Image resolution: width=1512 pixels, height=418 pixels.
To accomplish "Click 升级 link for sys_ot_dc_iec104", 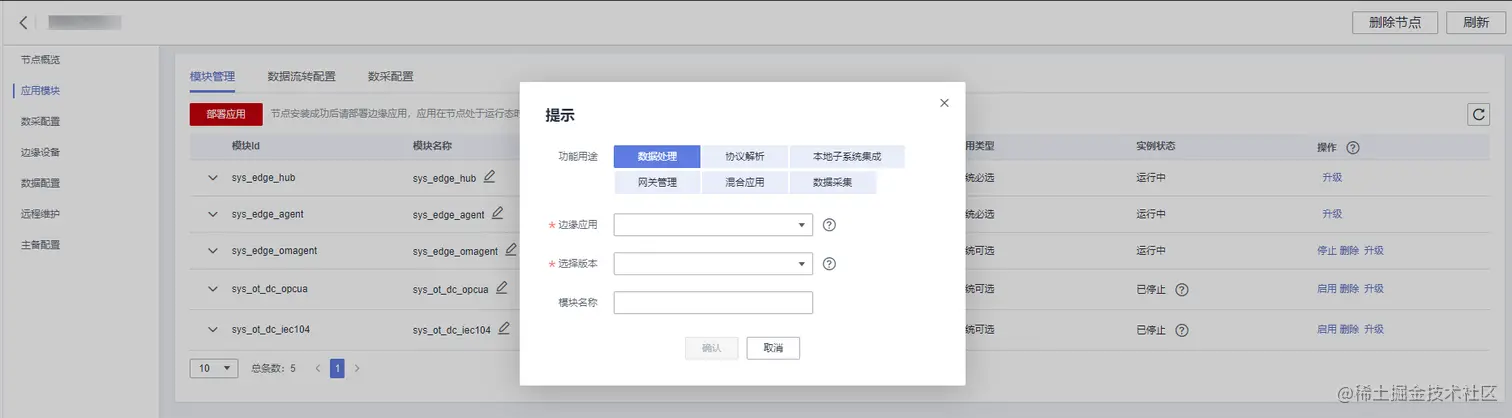I will [1374, 329].
